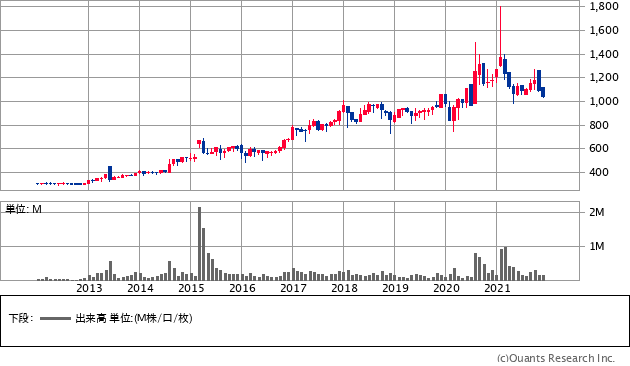Click the 400 price axis label
Image resolution: width=630 pixels, height=366 pixels.
click(599, 172)
